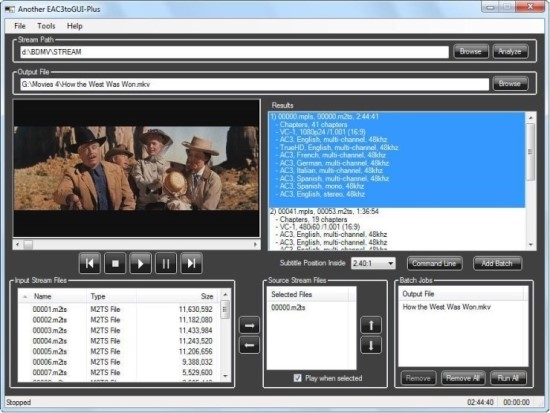
Task: Start playback with the play button
Action: (141, 263)
